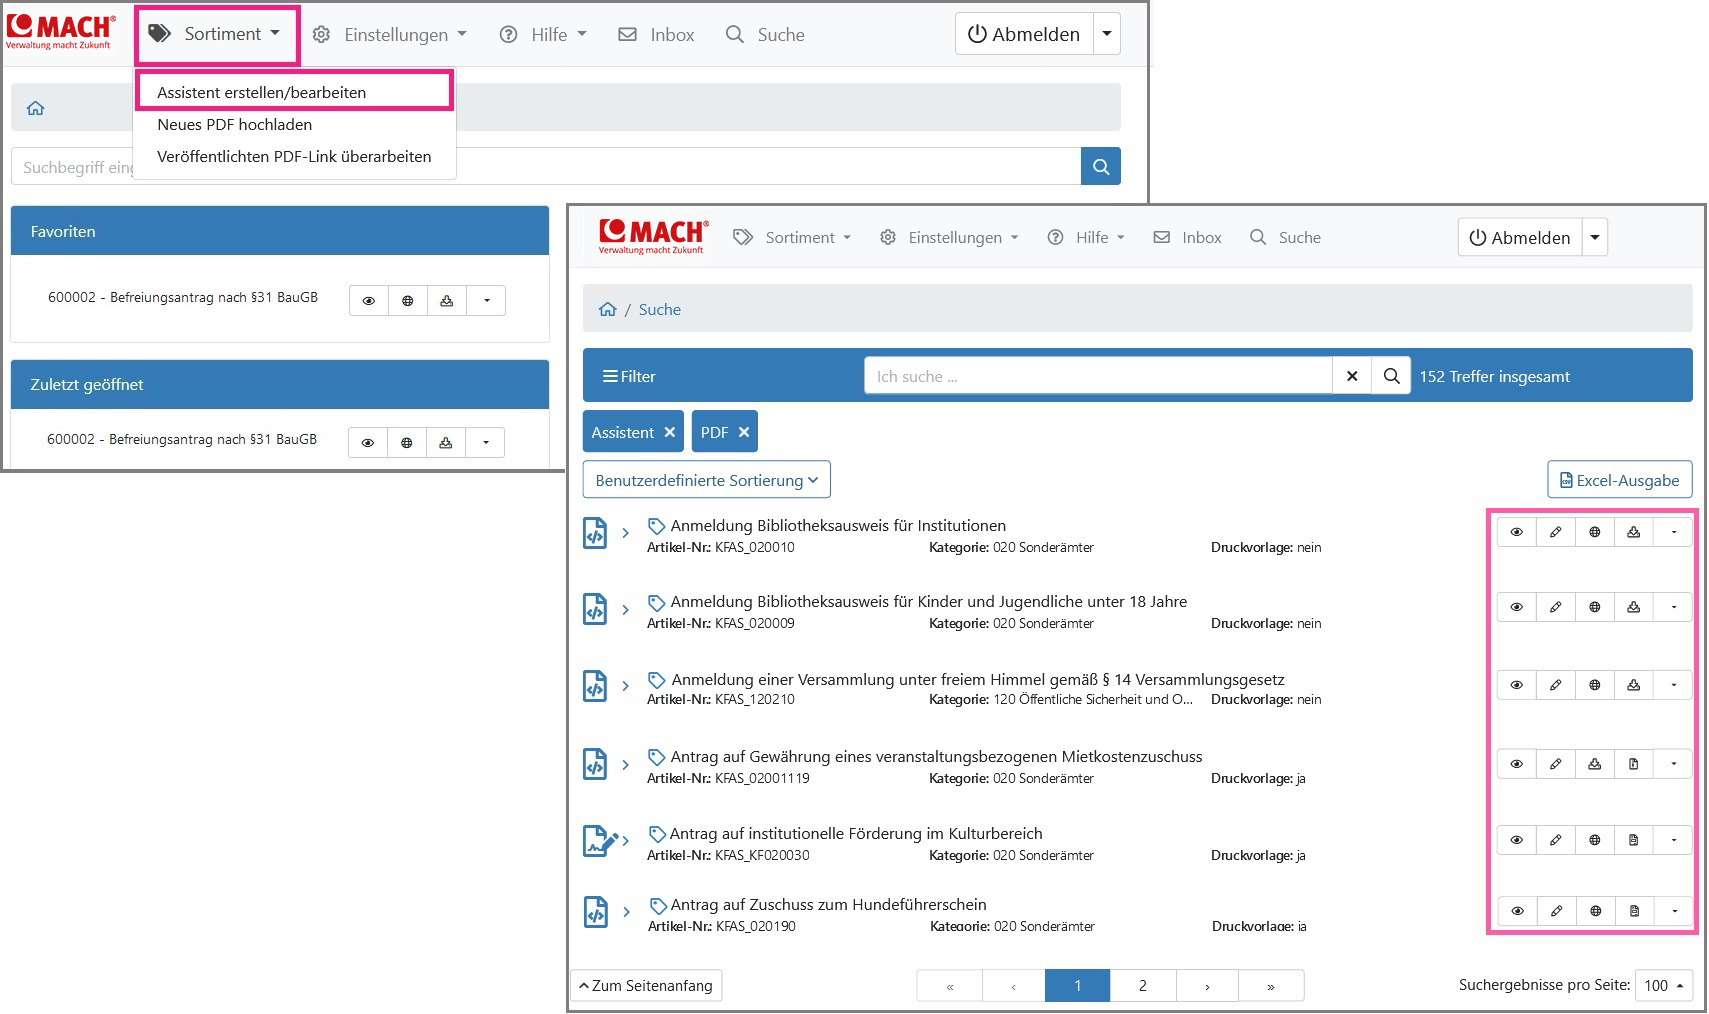The image size is (1709, 1014).
Task: Click the download icon for 'Anmeldung einer Versammlung'
Action: 1634,685
